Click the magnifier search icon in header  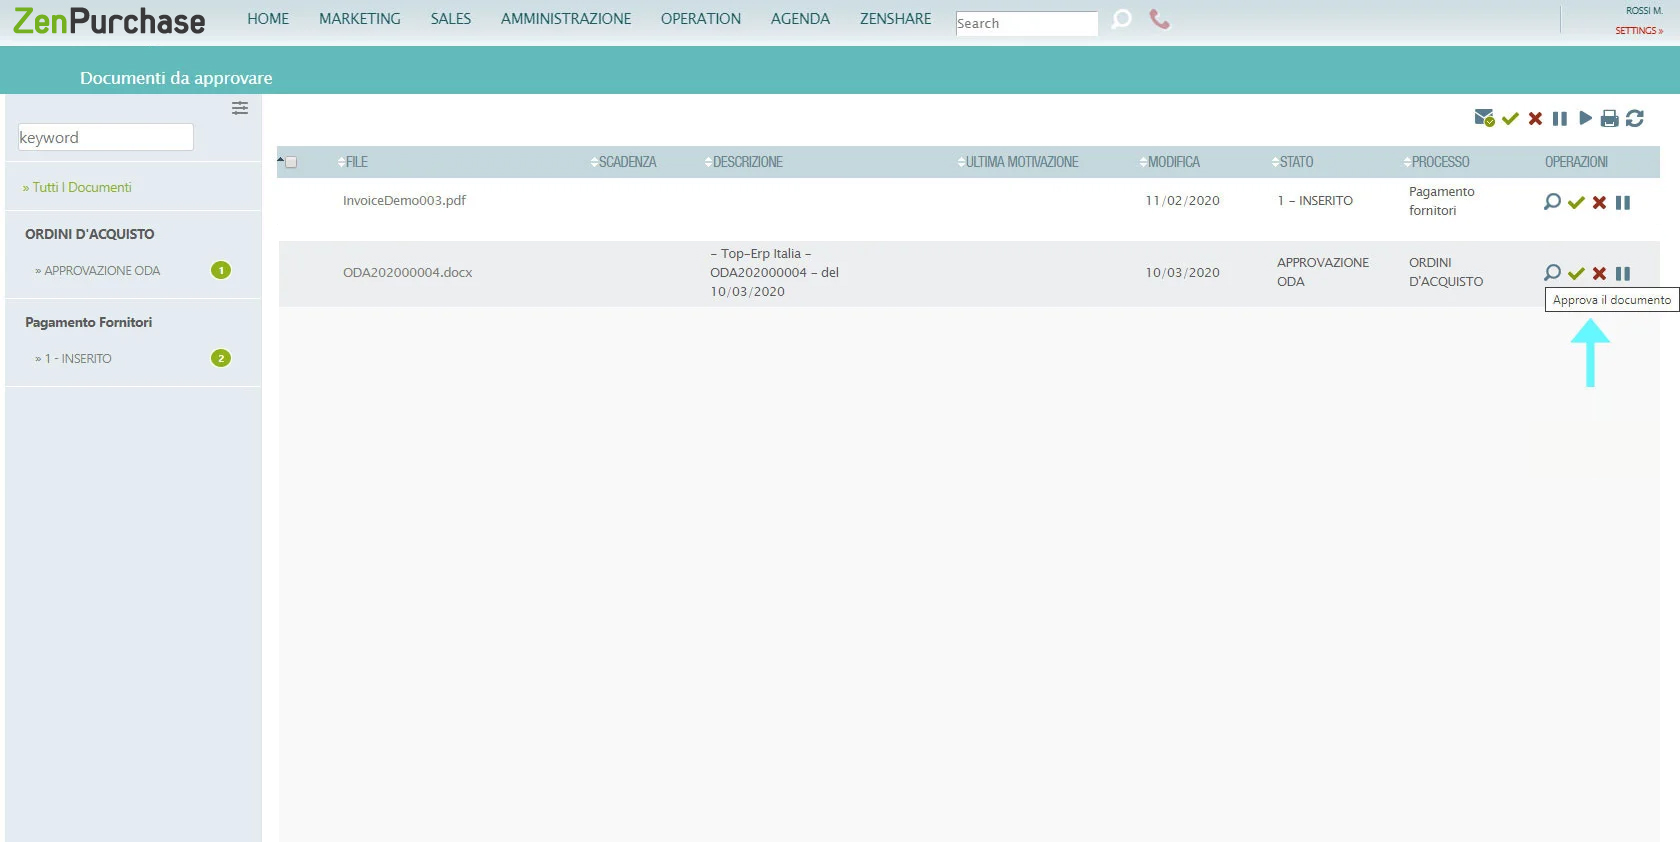(x=1122, y=19)
